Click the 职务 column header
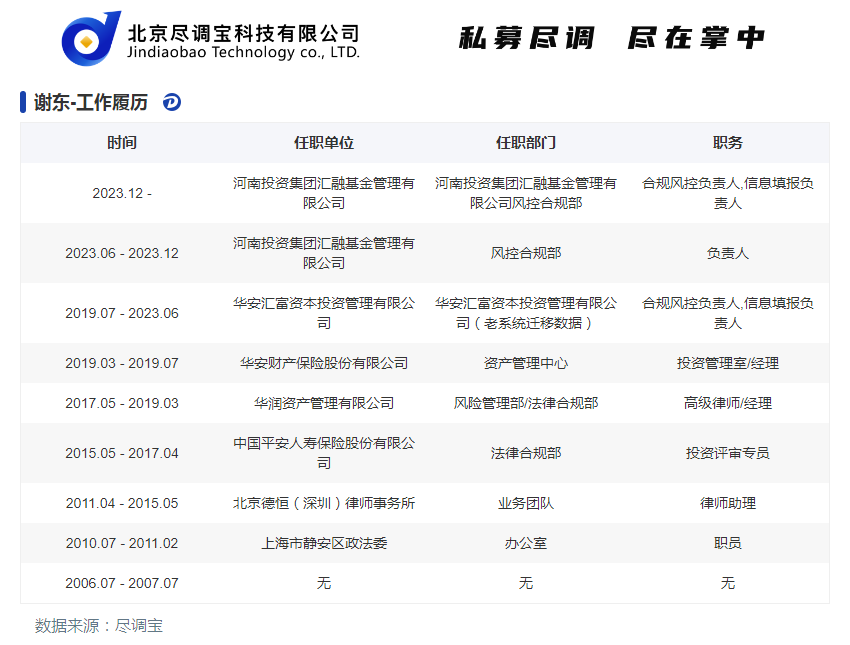 pyautogui.click(x=727, y=143)
